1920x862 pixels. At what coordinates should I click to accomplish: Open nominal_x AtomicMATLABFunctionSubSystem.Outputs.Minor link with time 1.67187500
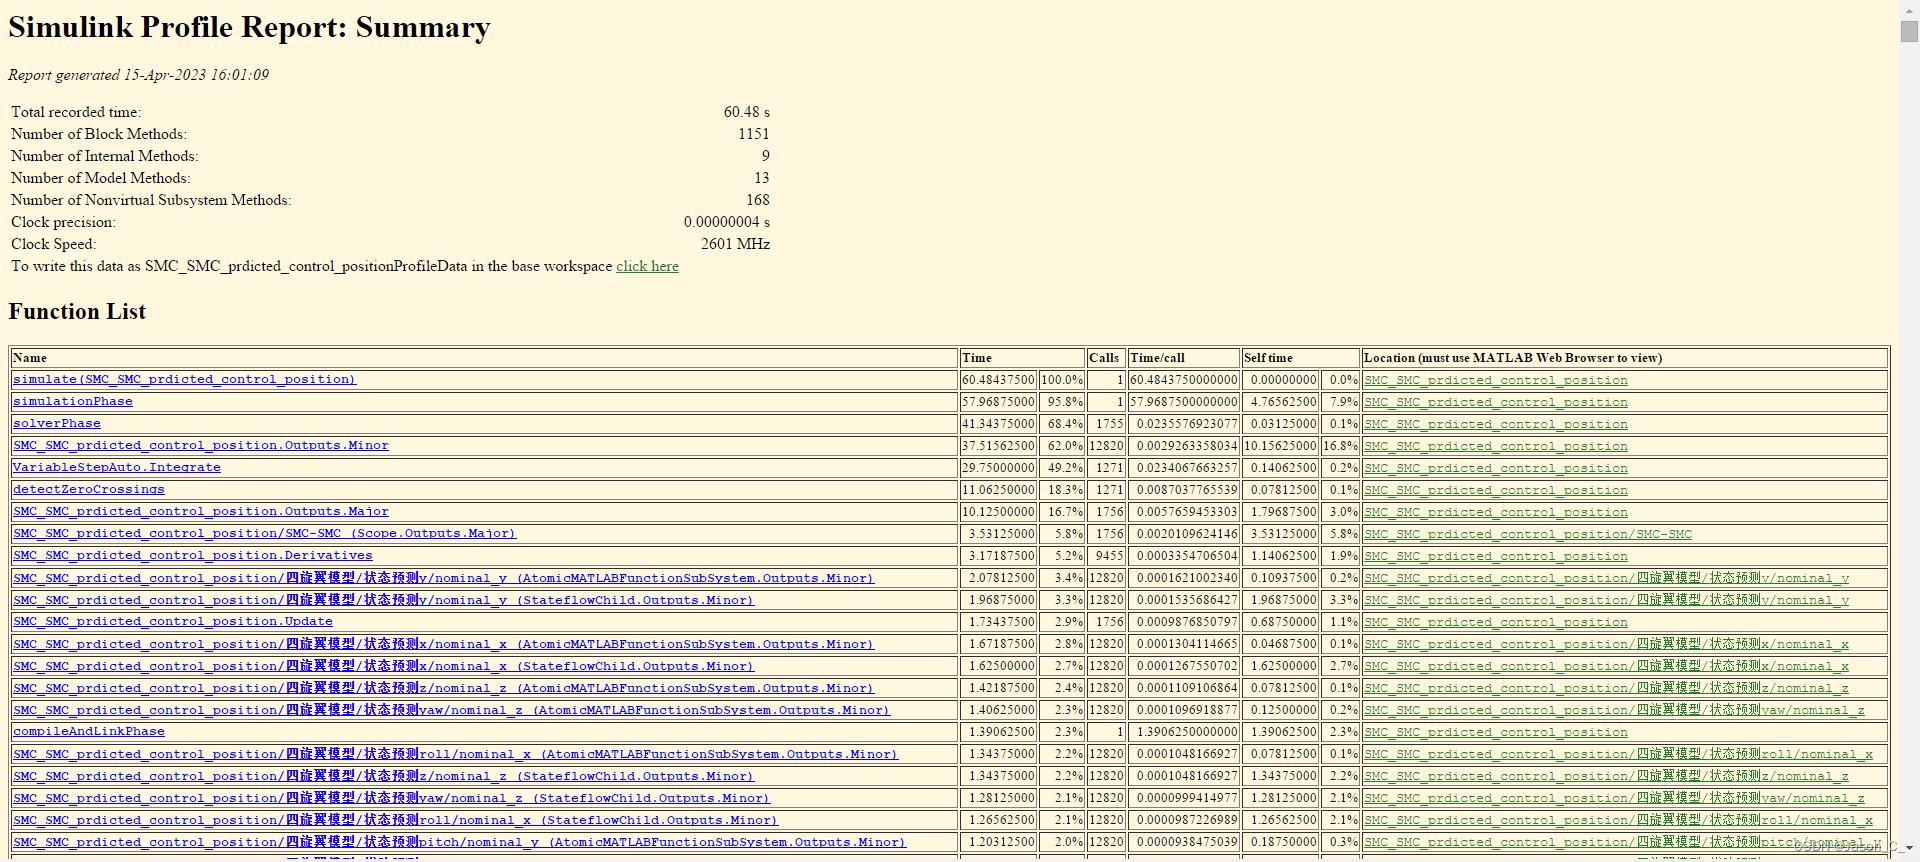[x=443, y=644]
